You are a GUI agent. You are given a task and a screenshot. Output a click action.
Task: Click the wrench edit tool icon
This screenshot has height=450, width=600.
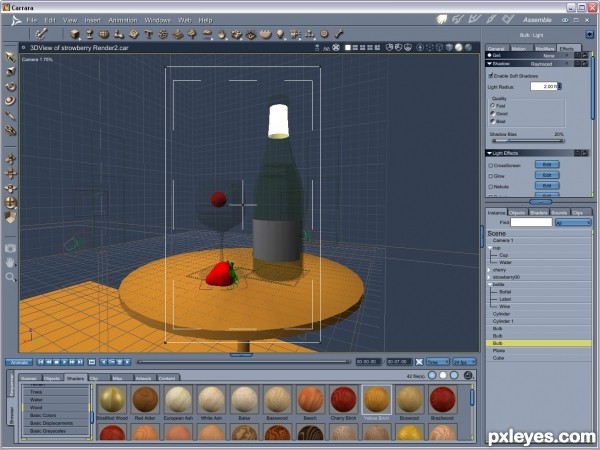(x=41, y=34)
